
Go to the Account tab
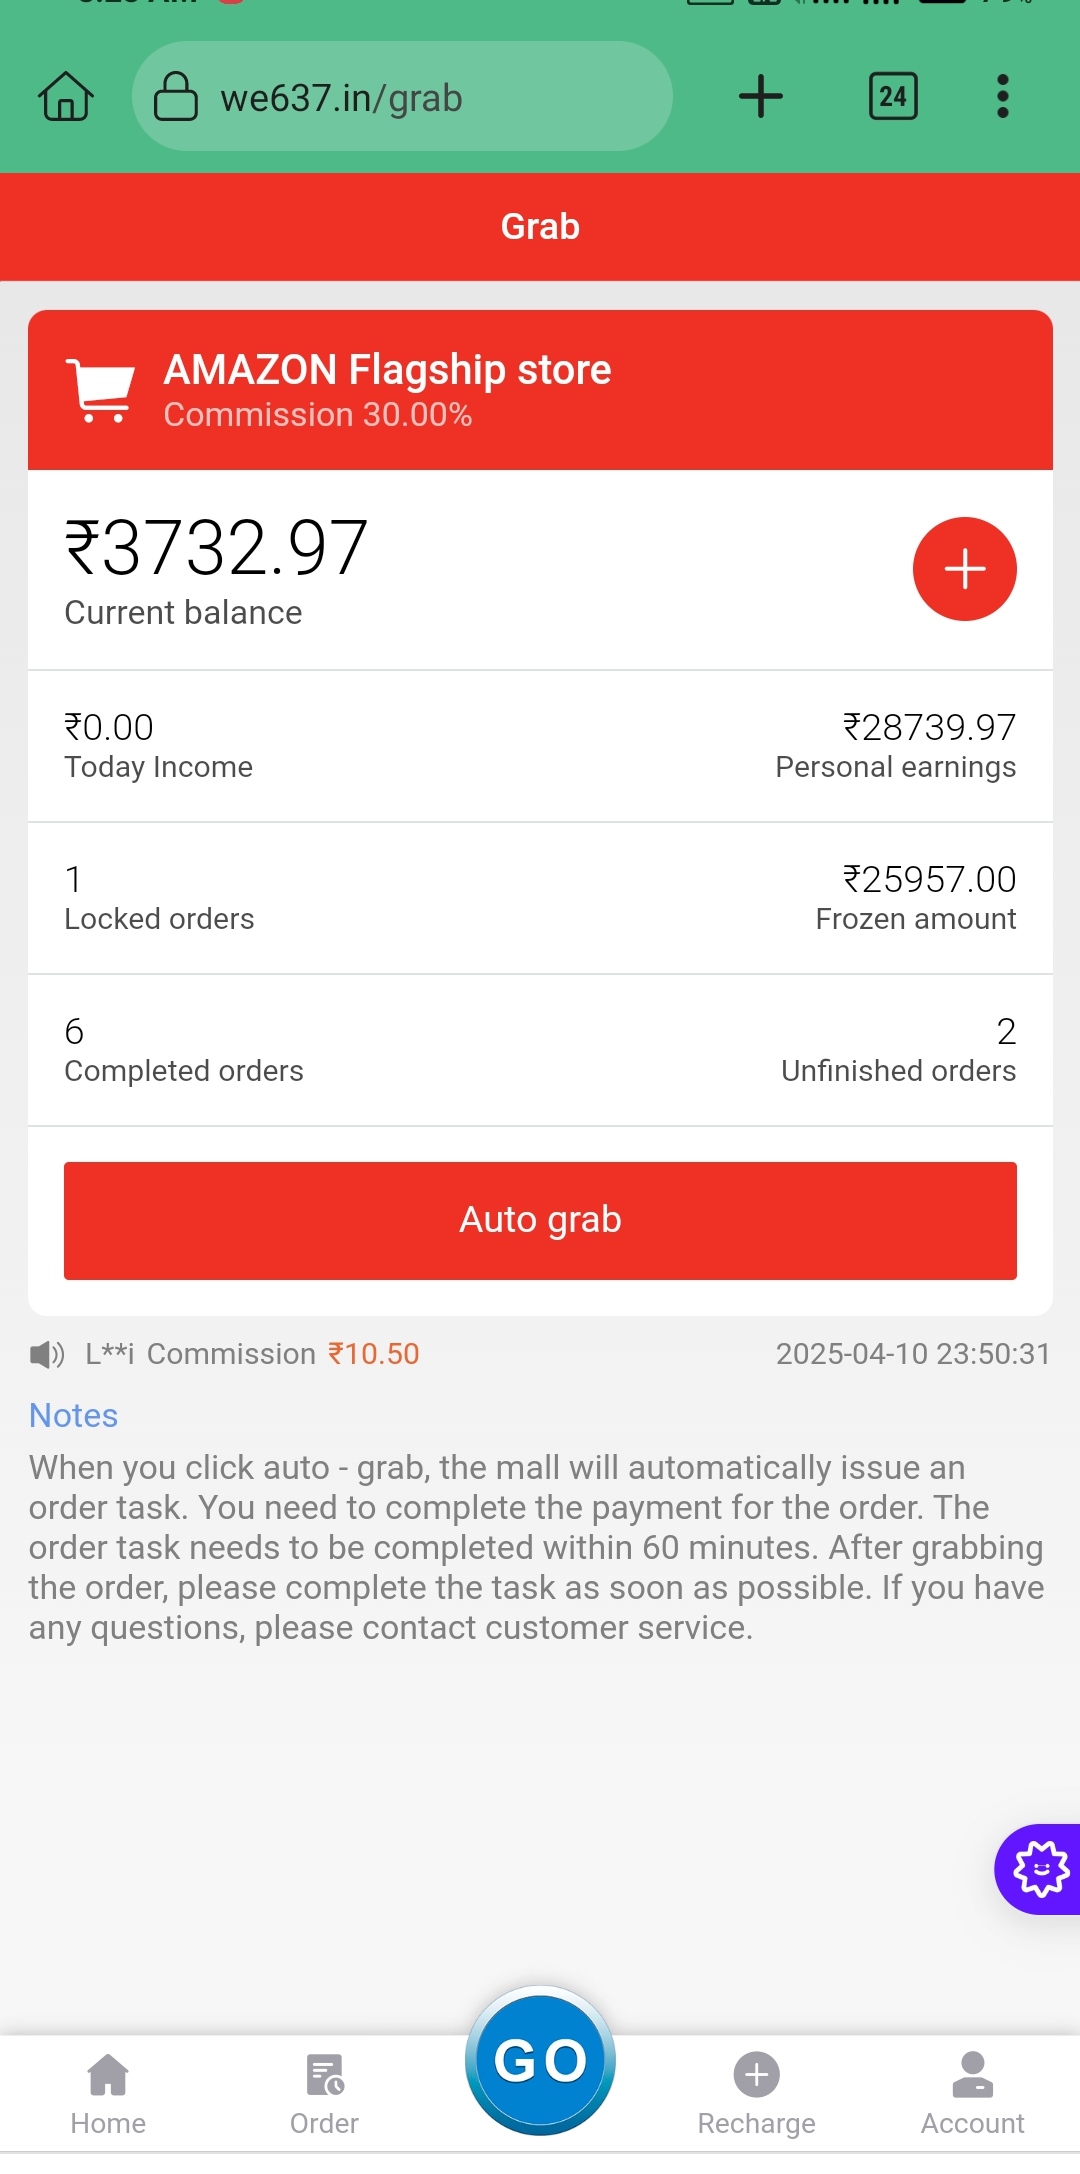(972, 2093)
